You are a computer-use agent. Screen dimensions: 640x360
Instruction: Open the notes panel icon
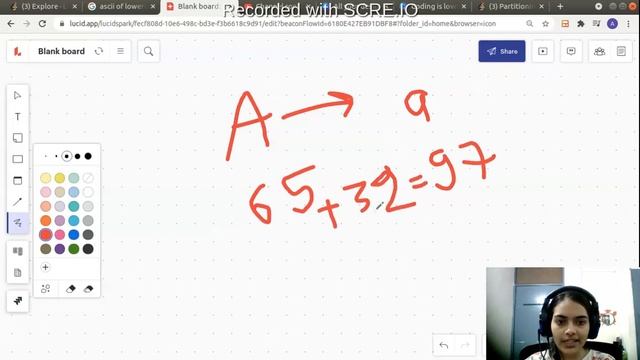click(621, 51)
